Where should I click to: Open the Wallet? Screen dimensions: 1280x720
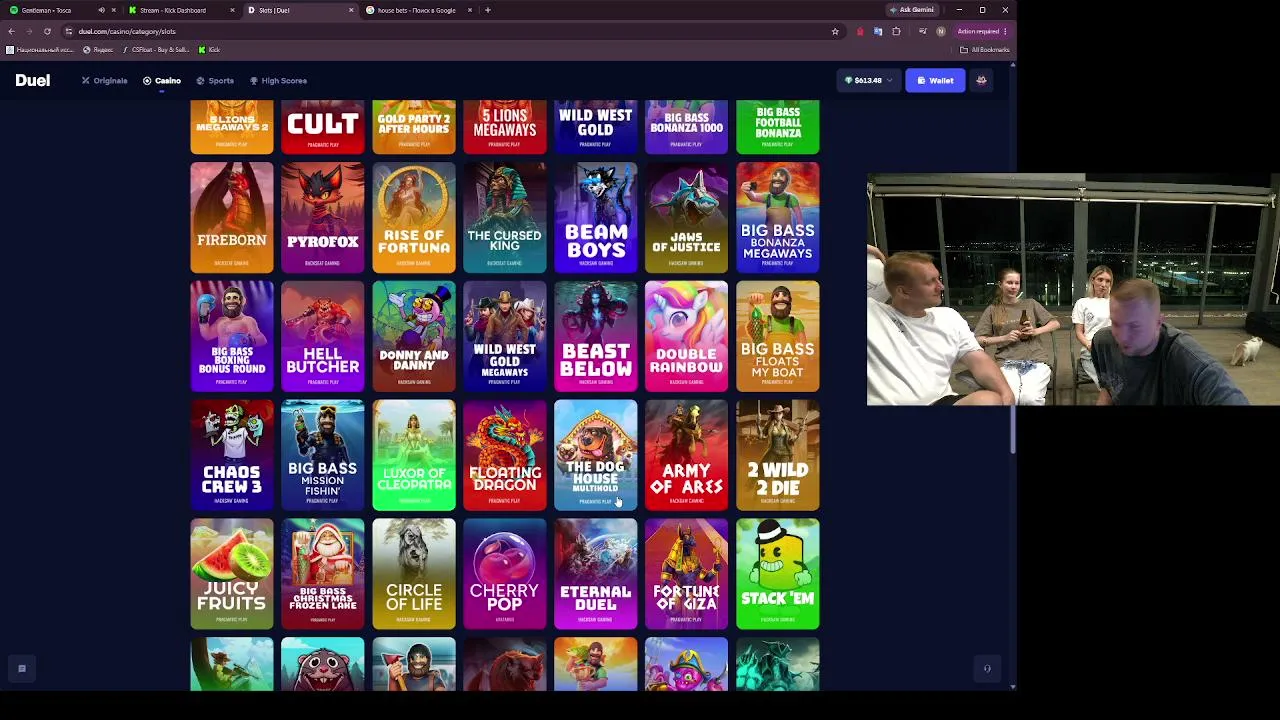[935, 80]
